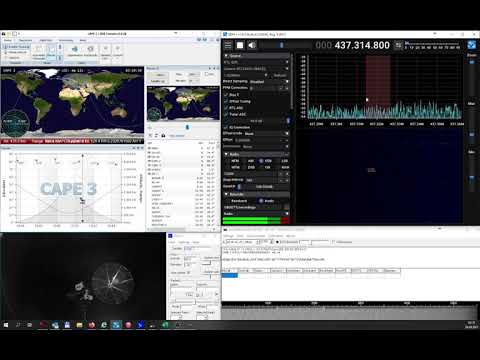480x360 pixels.
Task: Stop the SDR# radio with the square button
Action: (240, 45)
